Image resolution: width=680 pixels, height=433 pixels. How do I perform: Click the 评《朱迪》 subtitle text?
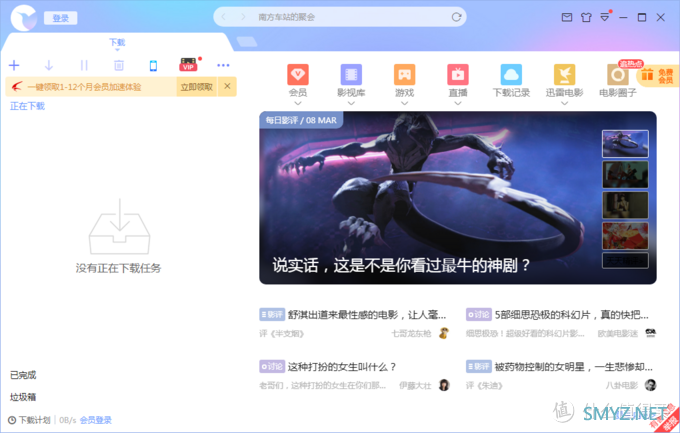point(484,386)
